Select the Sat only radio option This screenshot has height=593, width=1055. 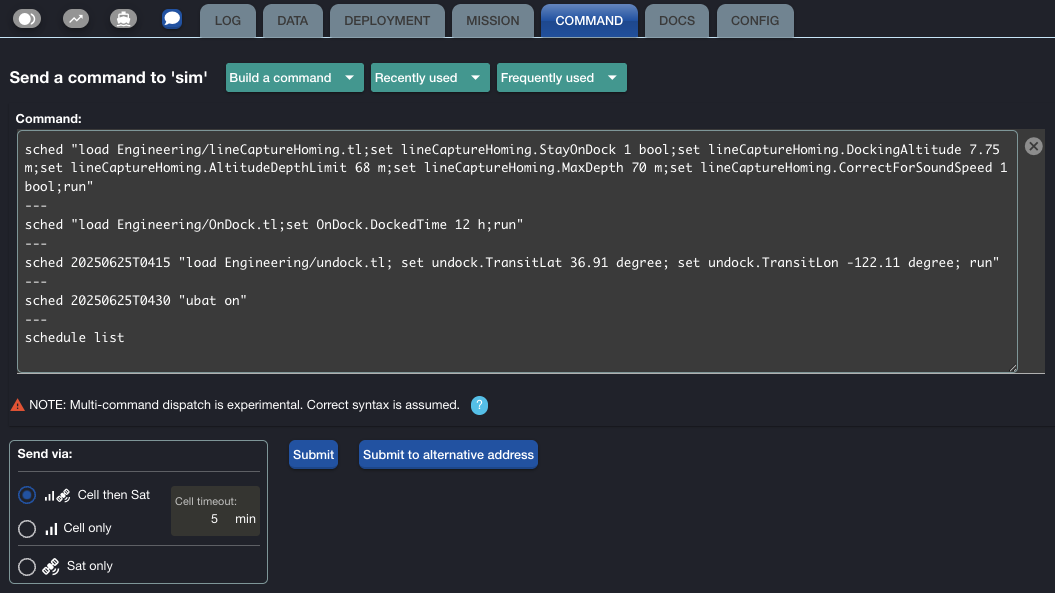point(27,566)
